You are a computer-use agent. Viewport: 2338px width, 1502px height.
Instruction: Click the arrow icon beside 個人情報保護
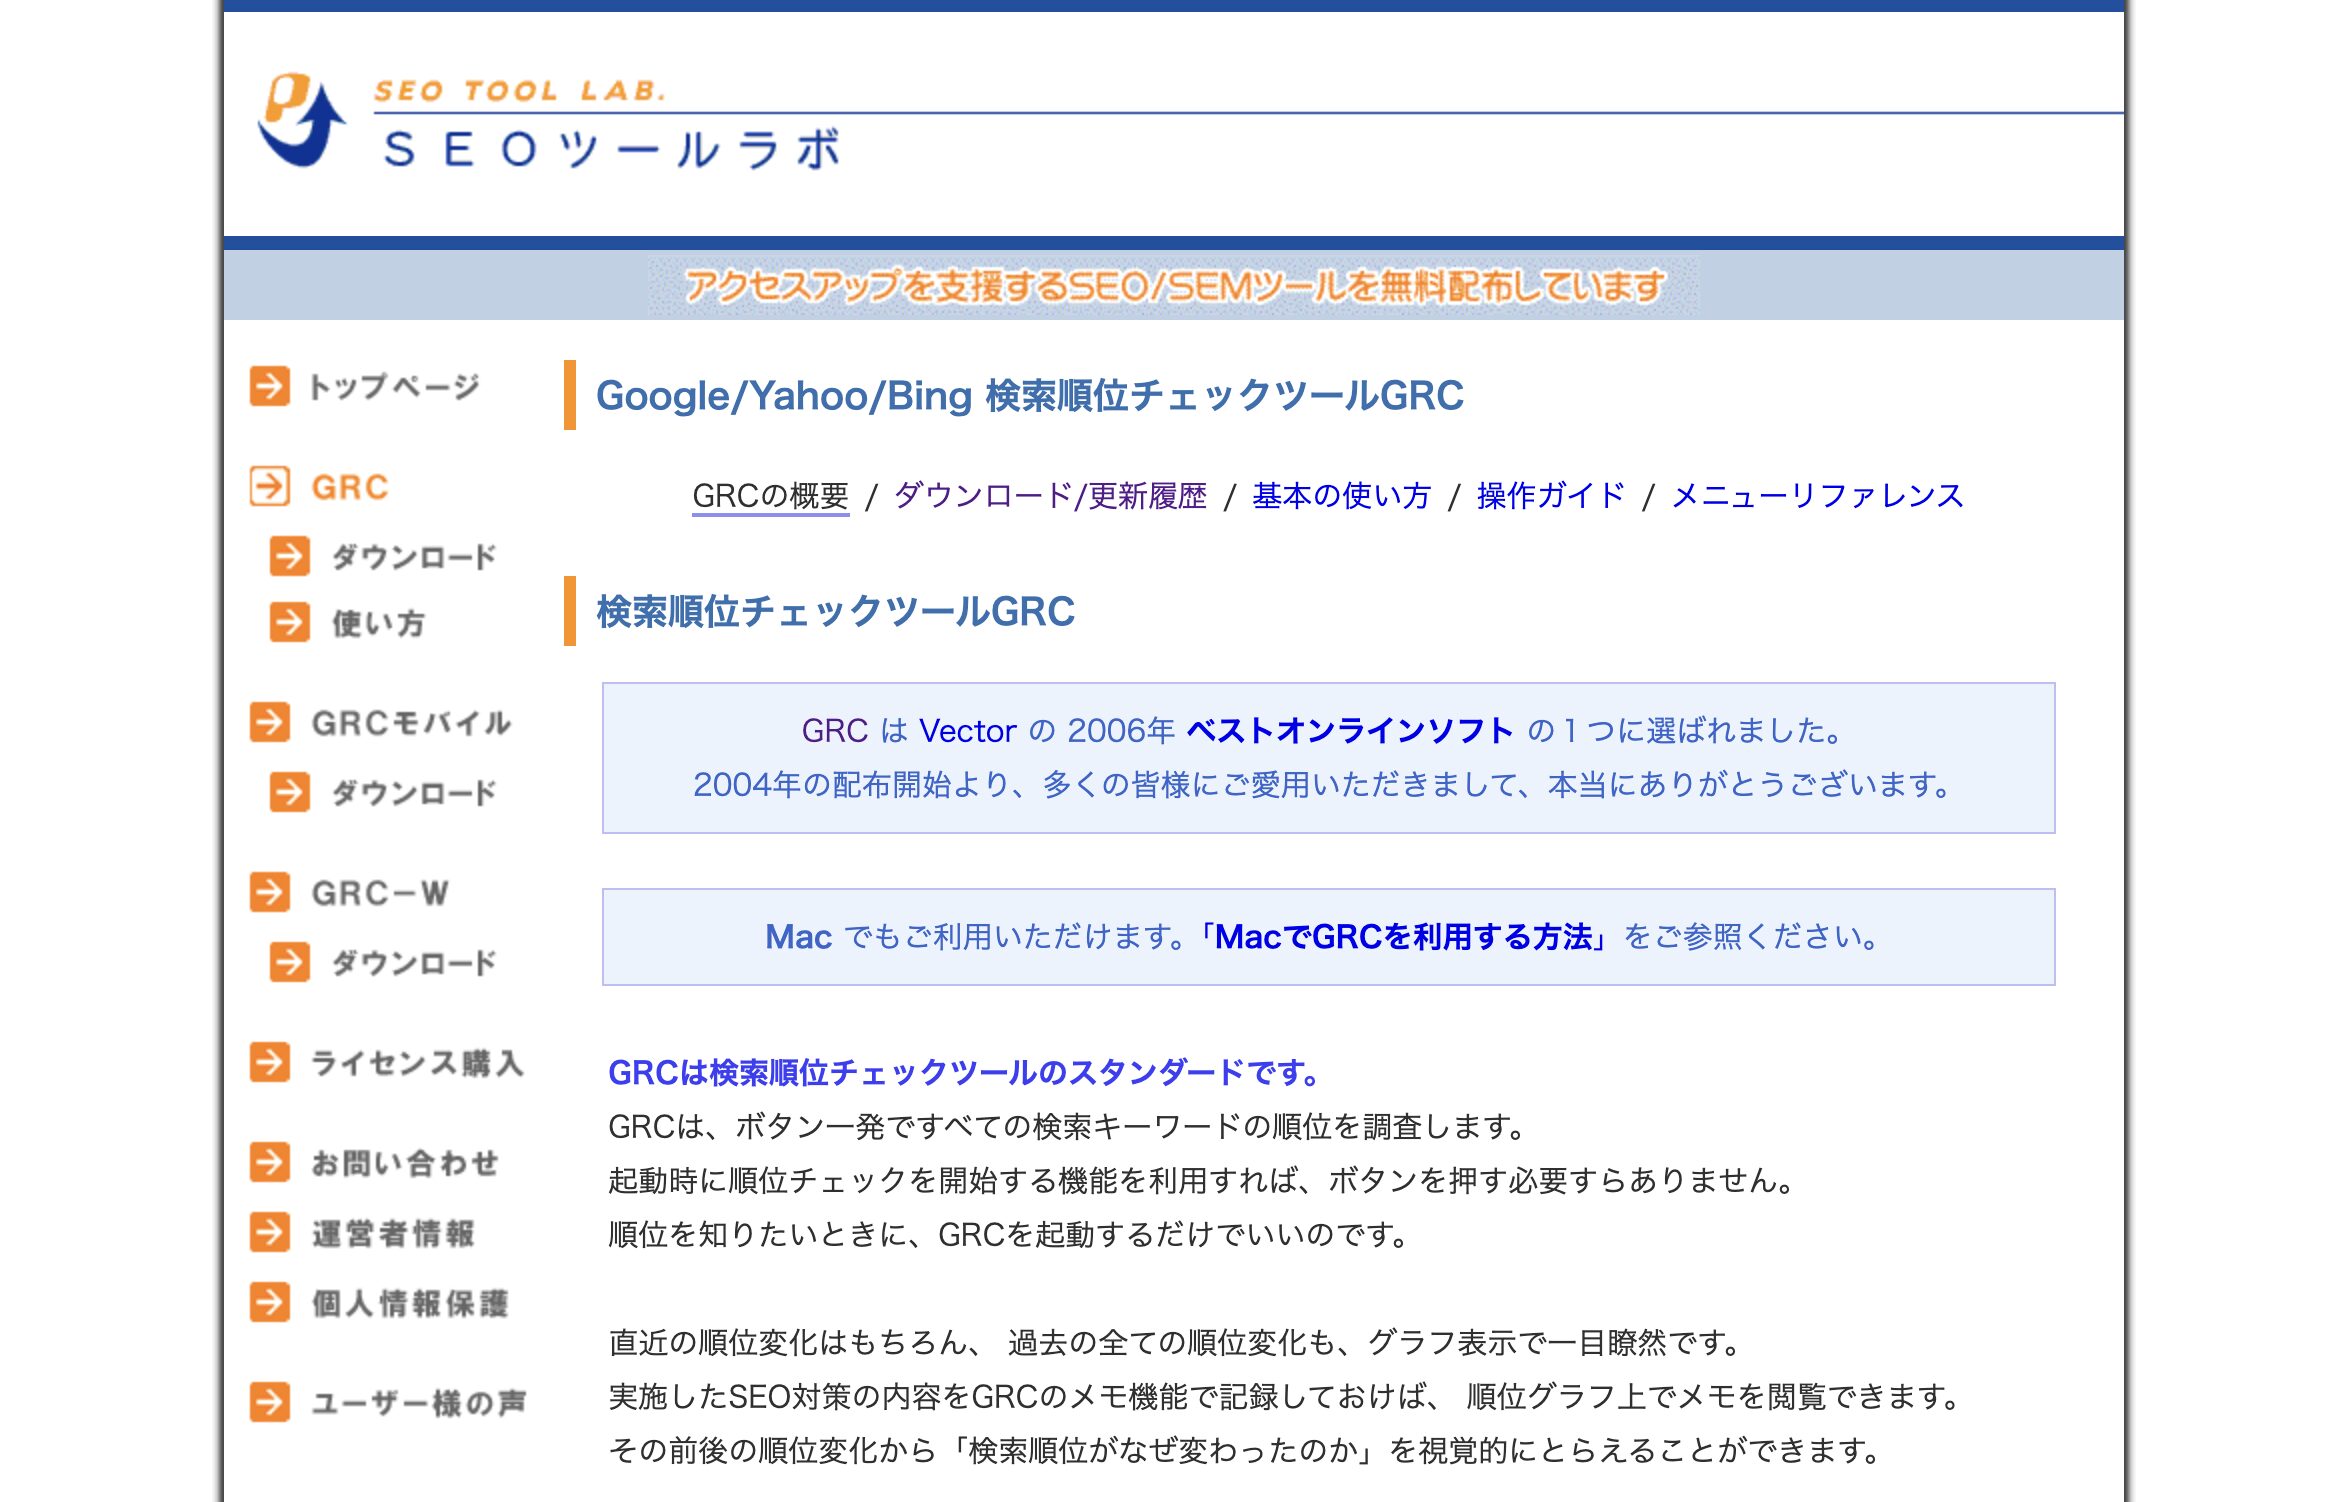click(270, 1302)
